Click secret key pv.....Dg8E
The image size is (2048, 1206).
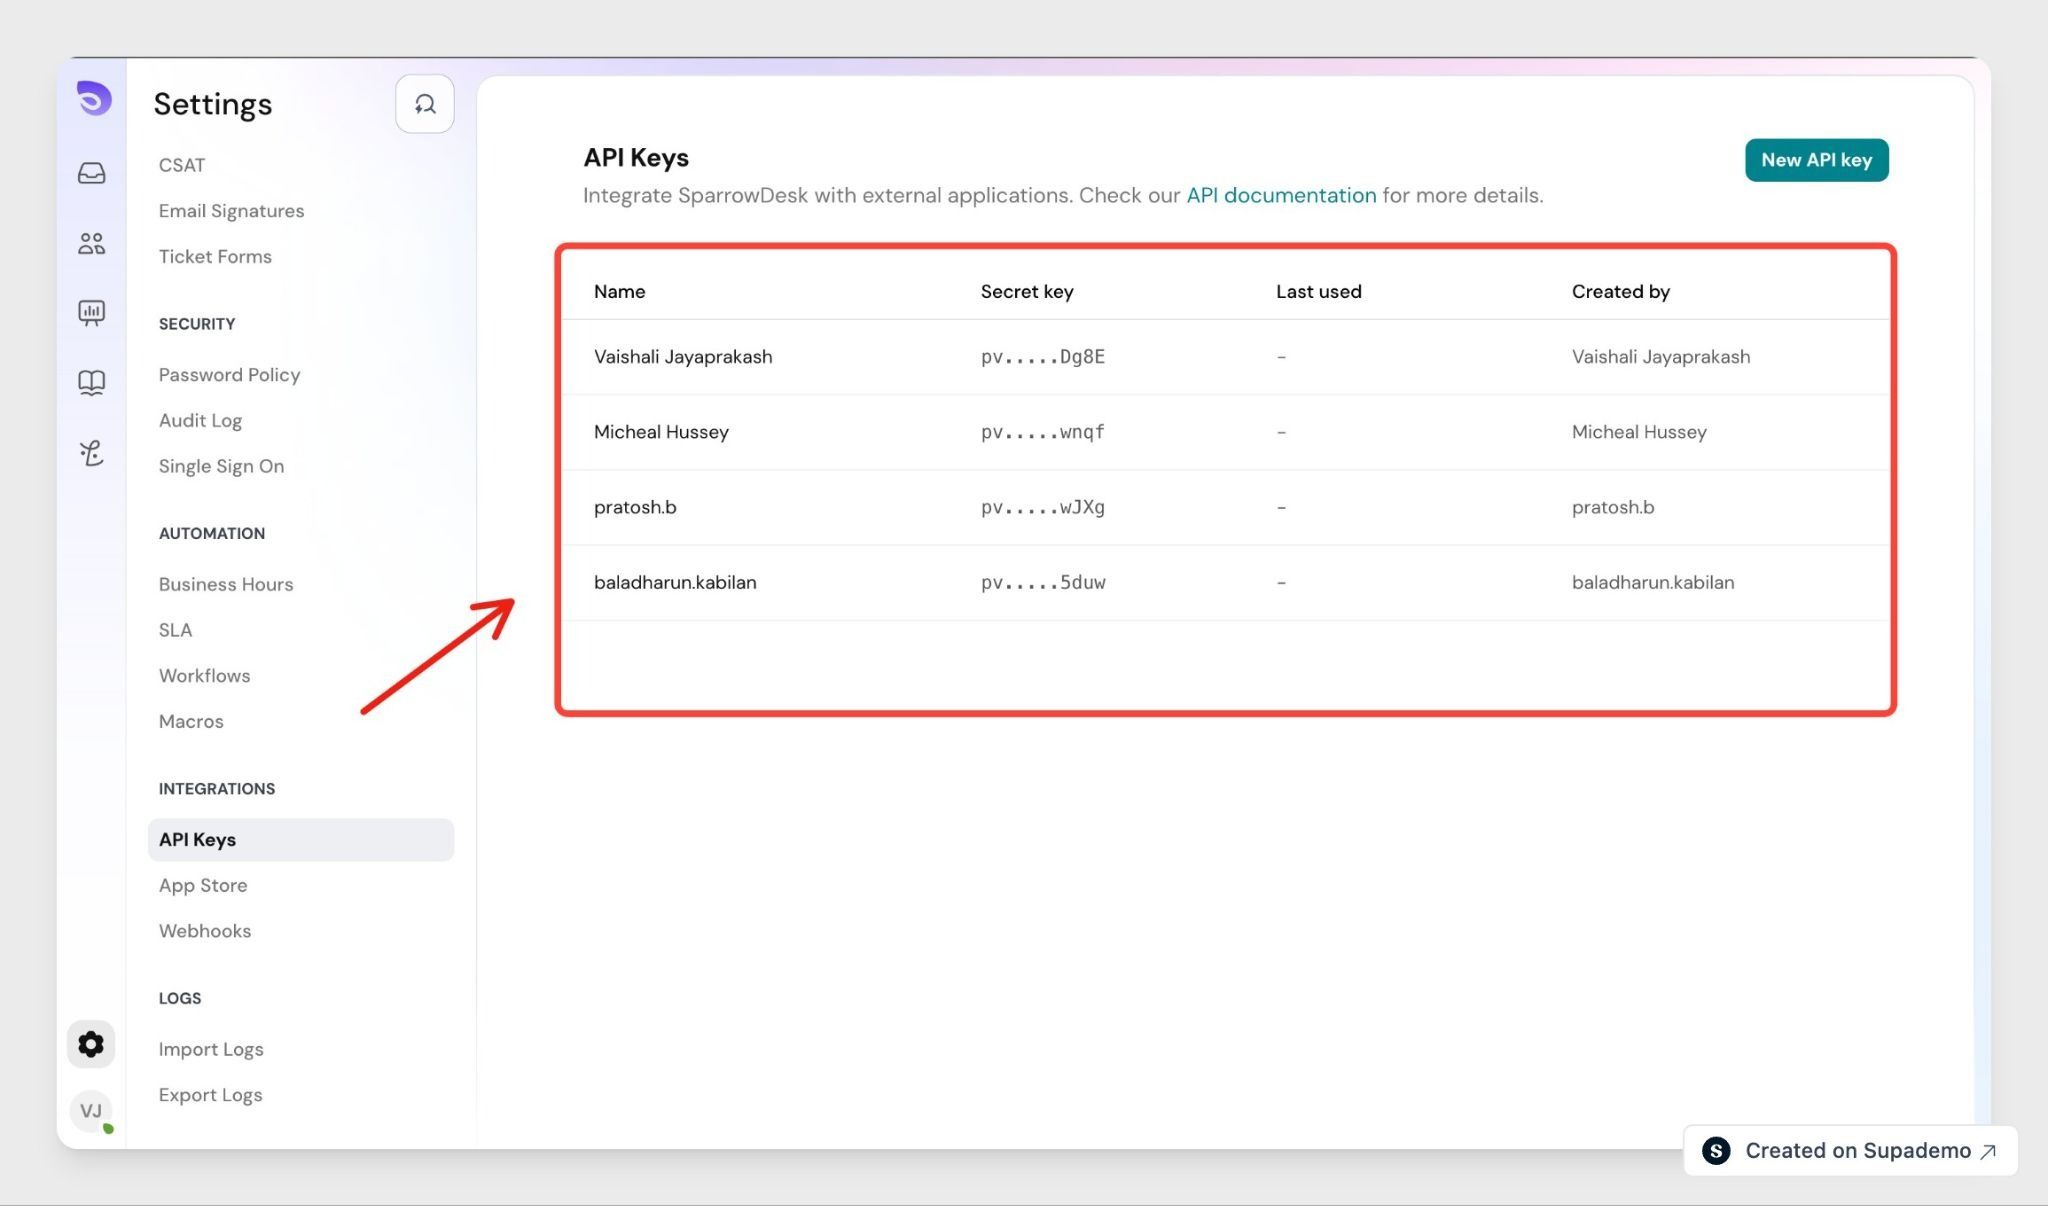(1043, 357)
